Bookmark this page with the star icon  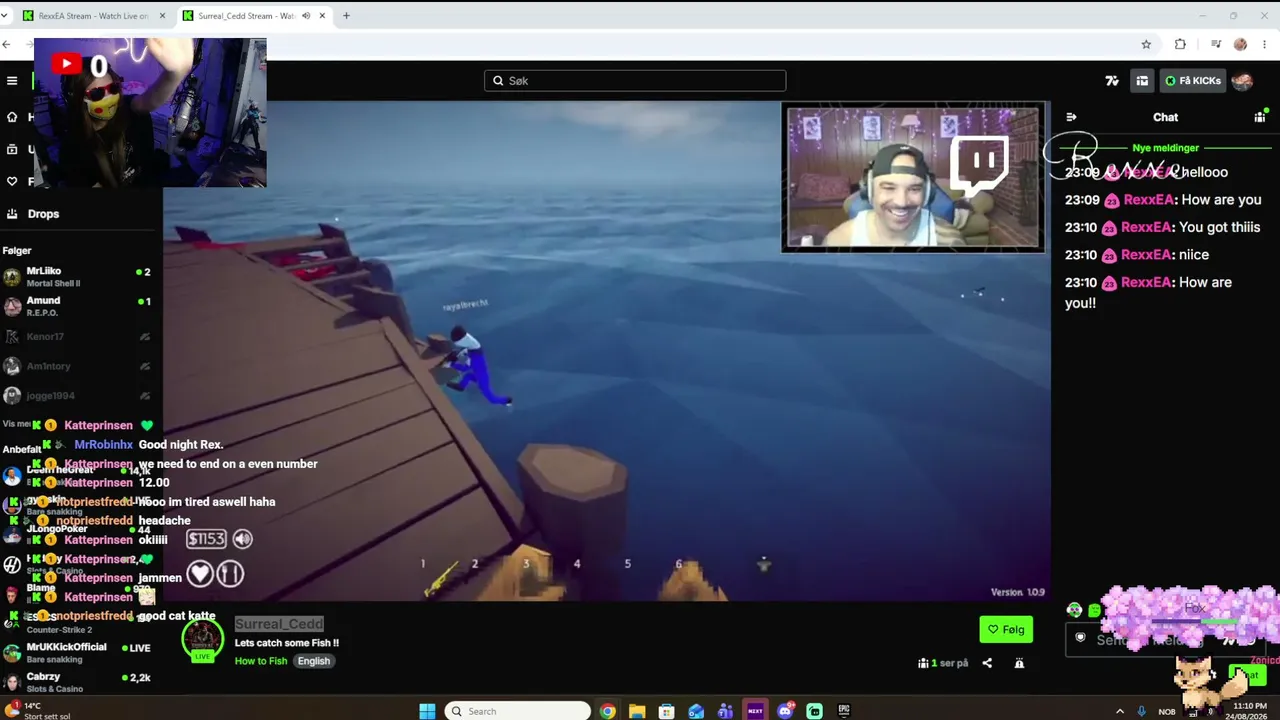point(1146,44)
